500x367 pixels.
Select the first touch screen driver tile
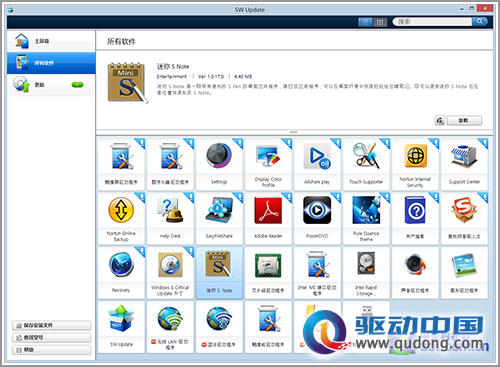121,164
